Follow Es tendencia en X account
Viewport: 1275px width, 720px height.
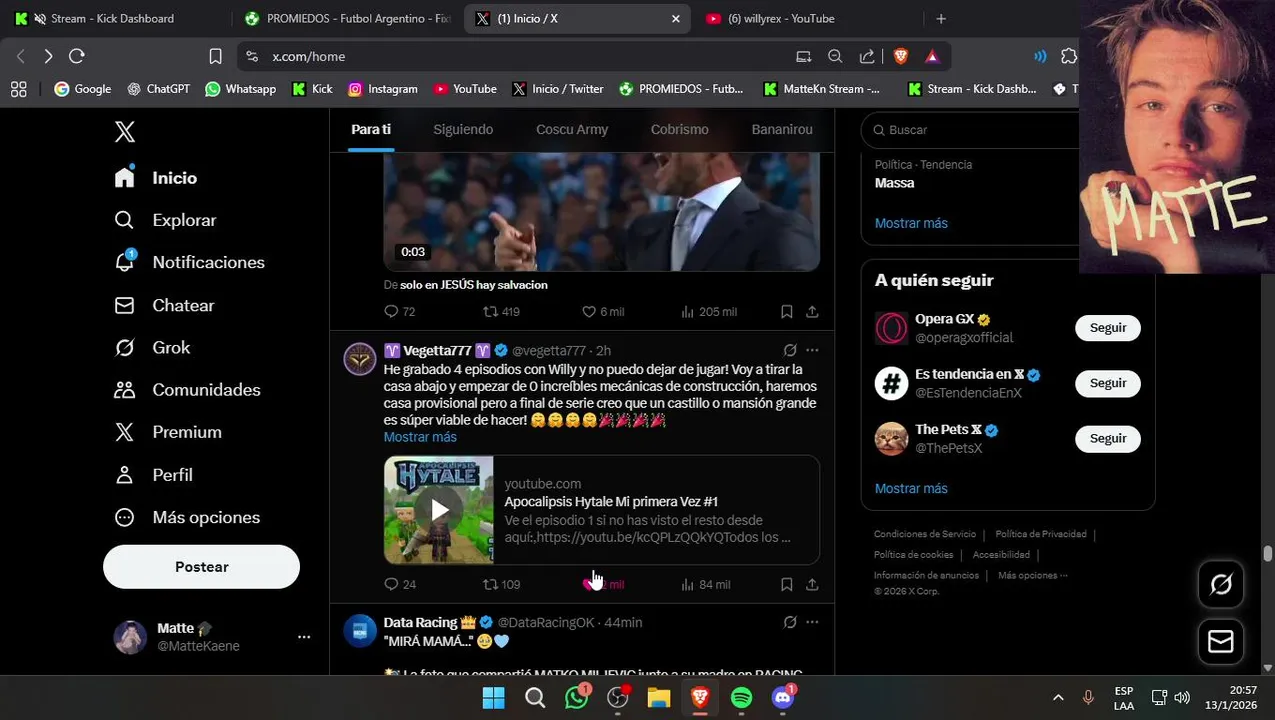(1108, 383)
